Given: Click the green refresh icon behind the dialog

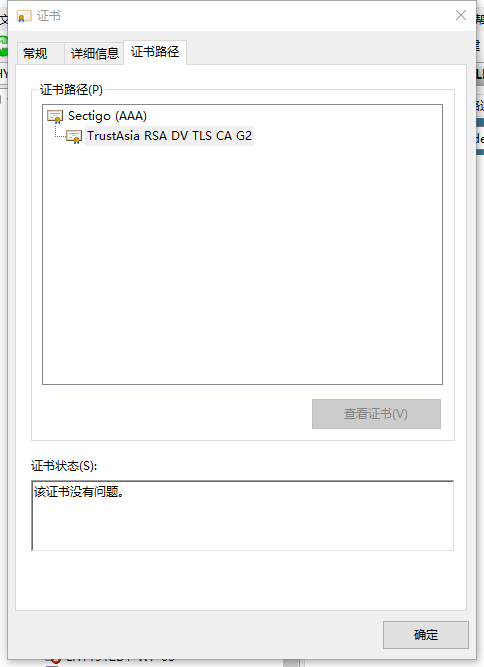Looking at the screenshot, I should coord(3,46).
